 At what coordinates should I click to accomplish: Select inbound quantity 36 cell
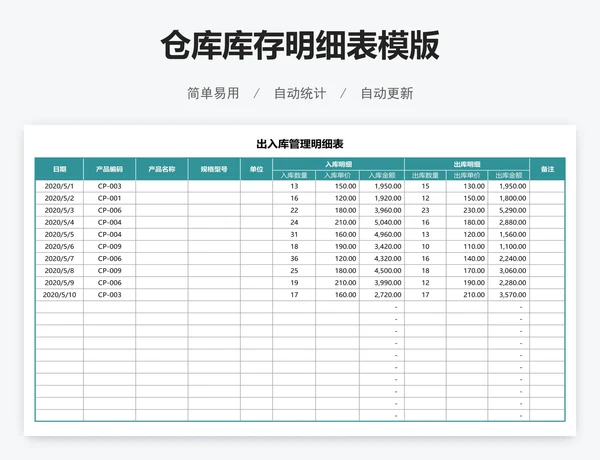coord(294,259)
